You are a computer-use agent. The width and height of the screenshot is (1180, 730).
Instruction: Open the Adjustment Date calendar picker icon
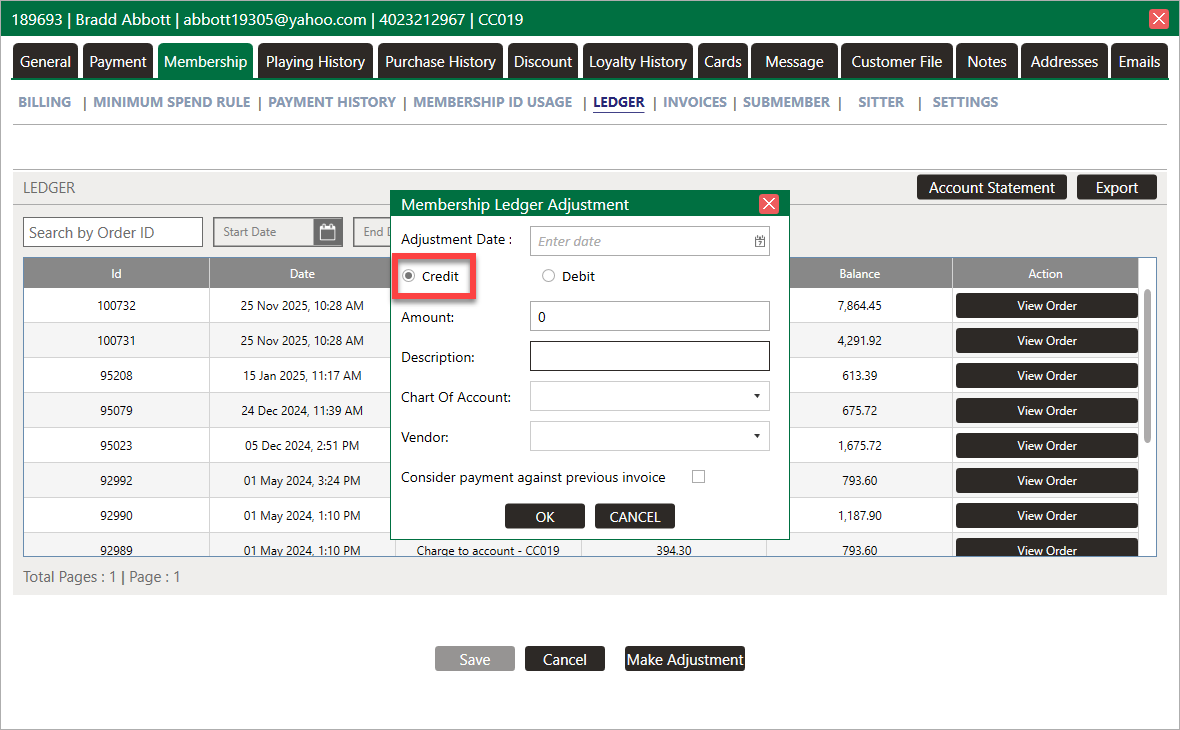tap(759, 241)
